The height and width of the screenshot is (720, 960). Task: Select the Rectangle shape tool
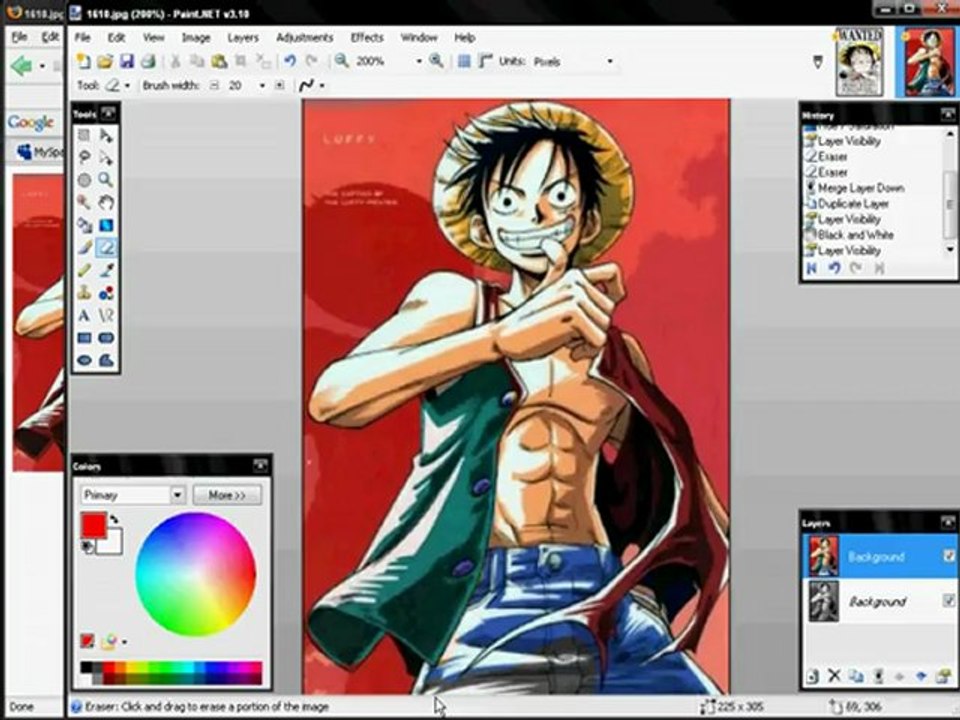pos(84,338)
